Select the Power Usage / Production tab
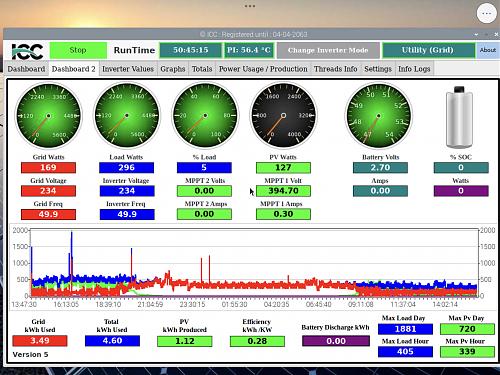Screen dimensions: 500x375 263,69
